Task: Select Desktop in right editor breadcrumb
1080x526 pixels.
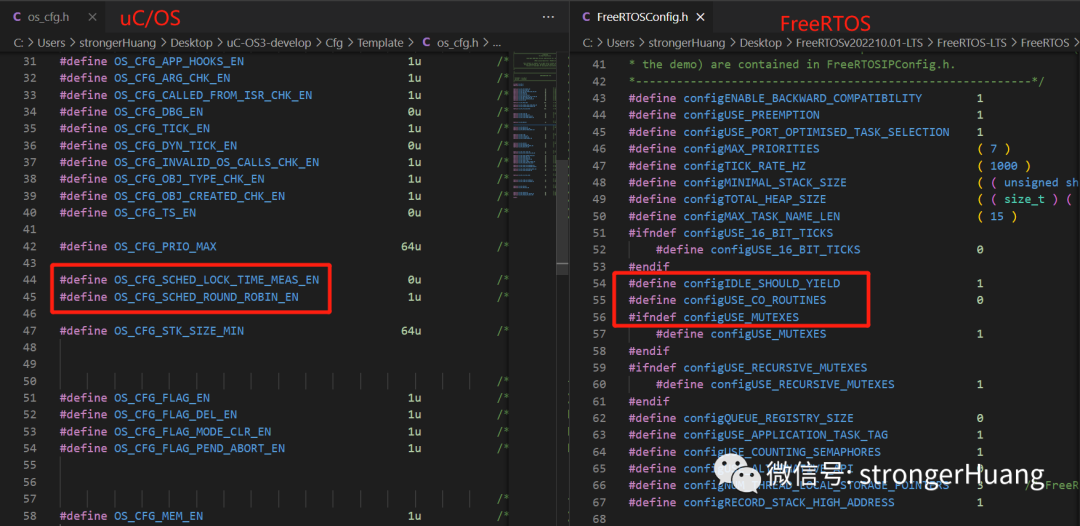Action: pyautogui.click(x=761, y=43)
